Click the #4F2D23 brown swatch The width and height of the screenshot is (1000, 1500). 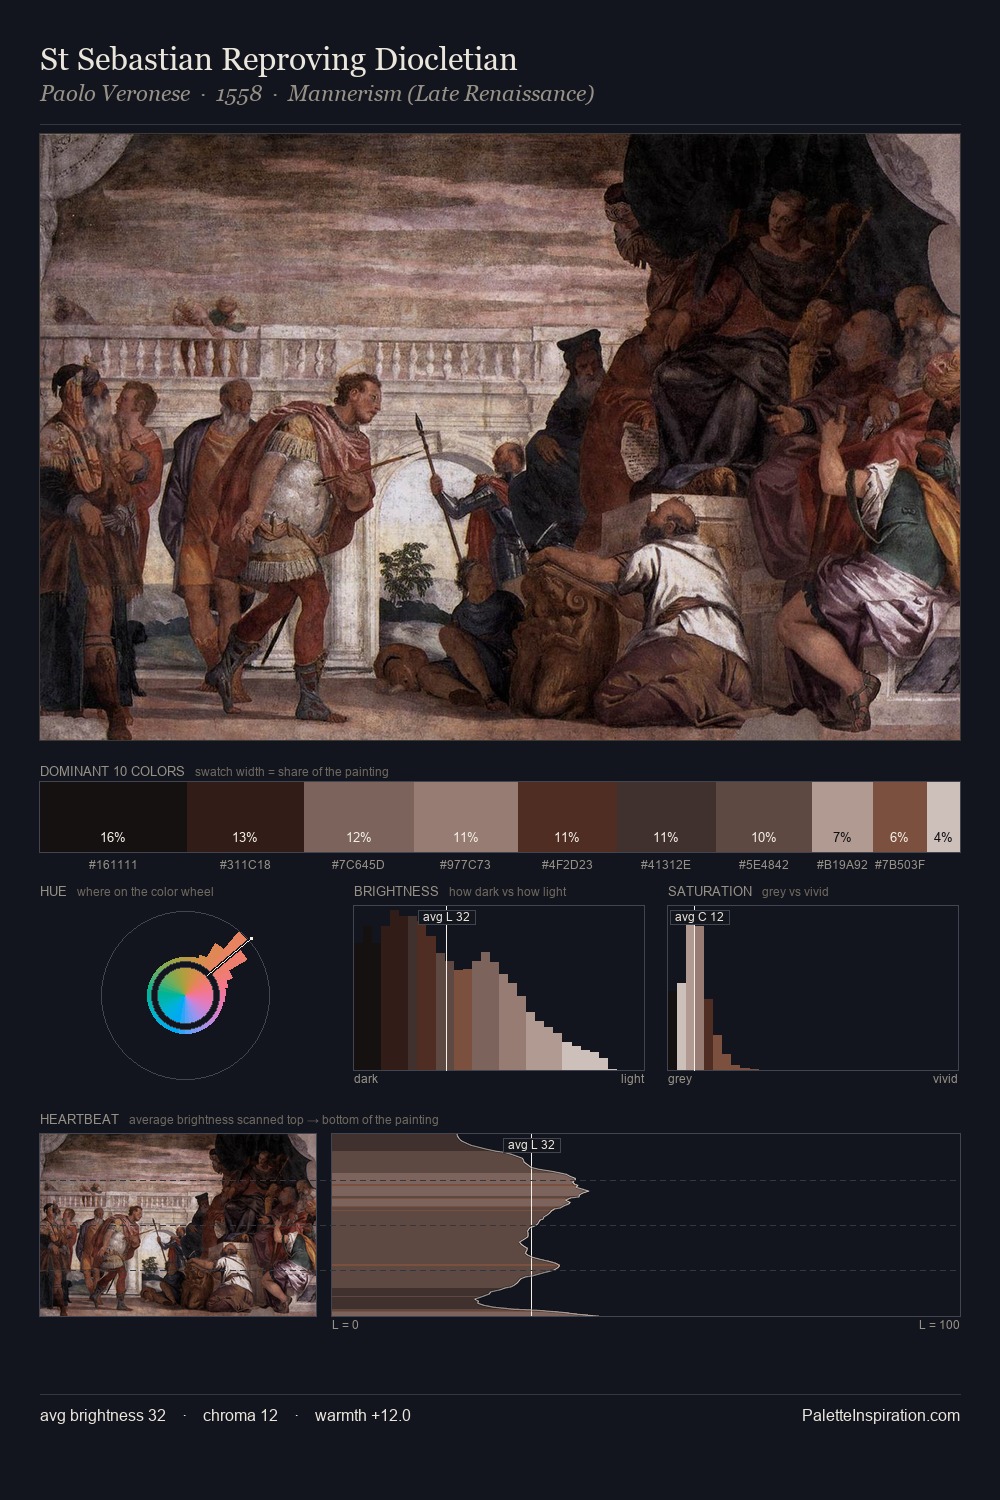567,817
